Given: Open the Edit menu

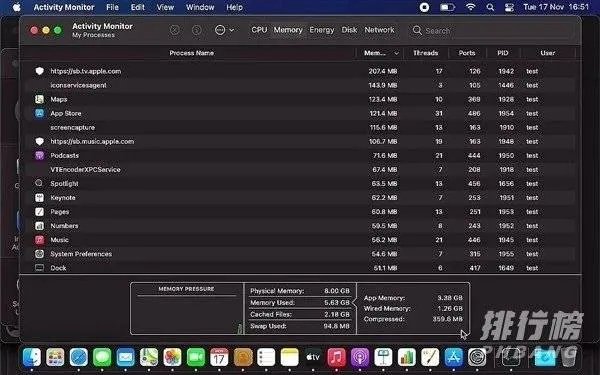Looking at the screenshot, I should (138, 7).
